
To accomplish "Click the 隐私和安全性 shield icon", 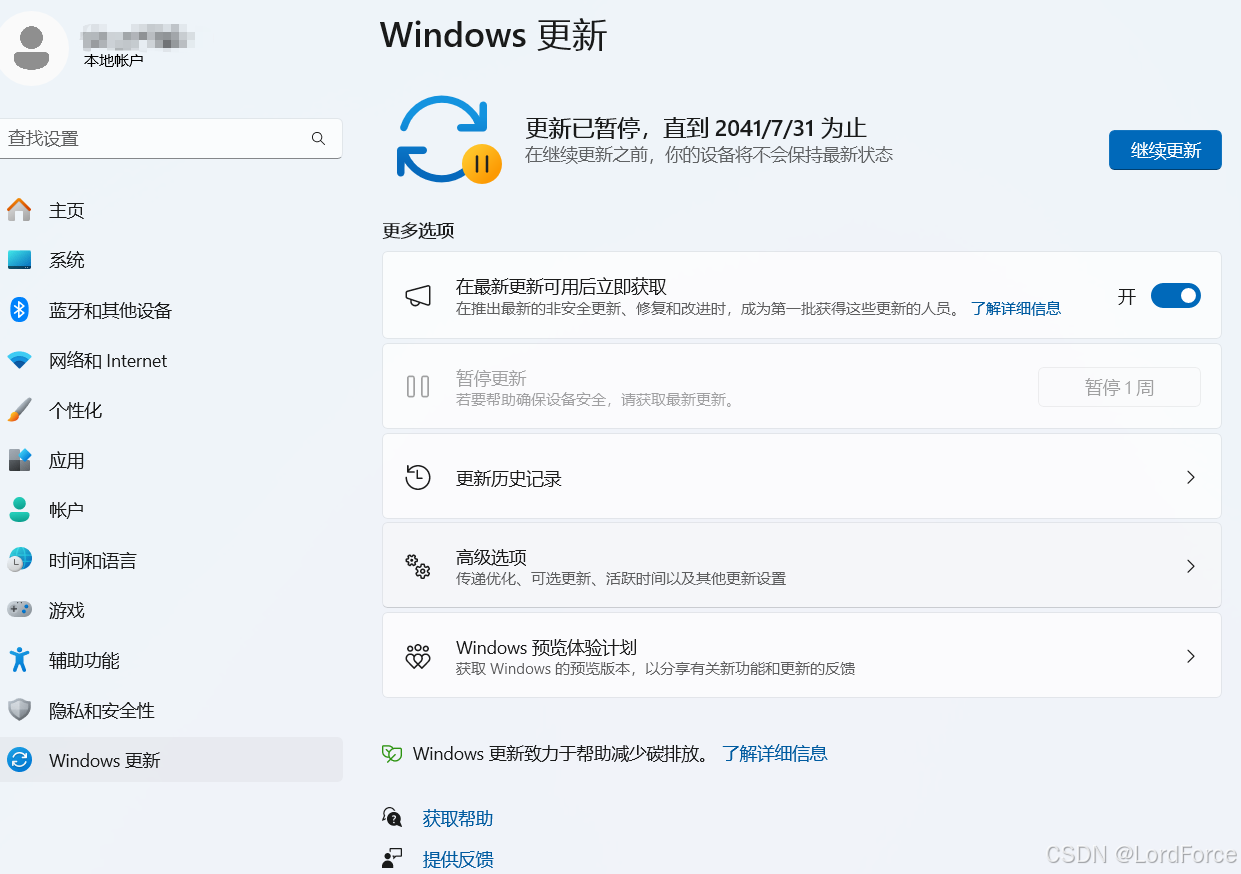I will 19,710.
